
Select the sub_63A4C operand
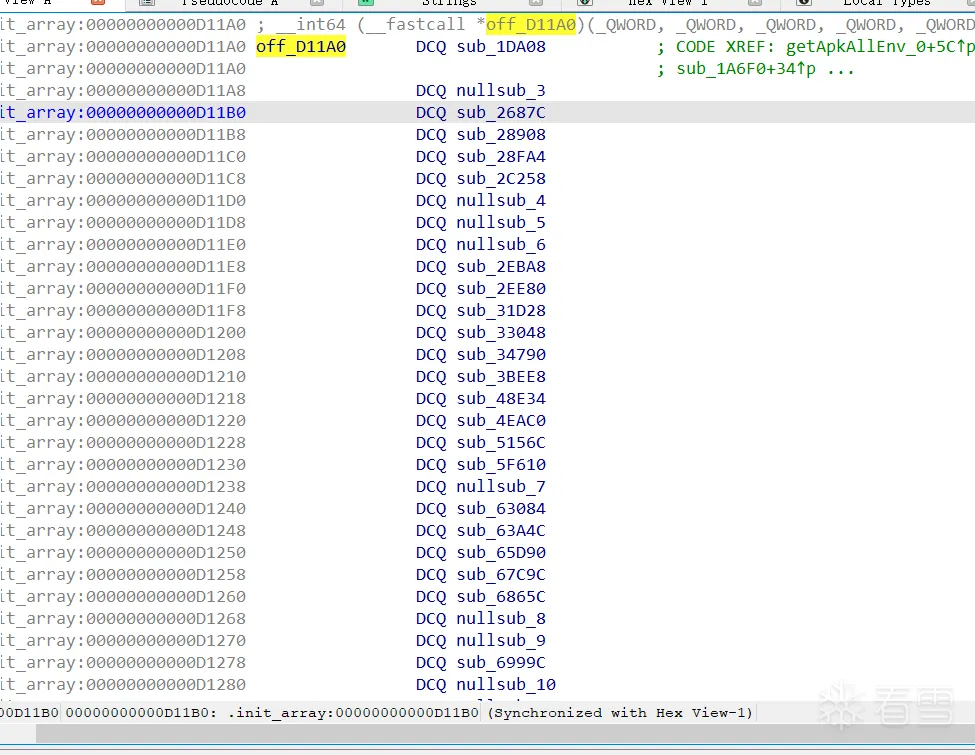click(x=501, y=530)
